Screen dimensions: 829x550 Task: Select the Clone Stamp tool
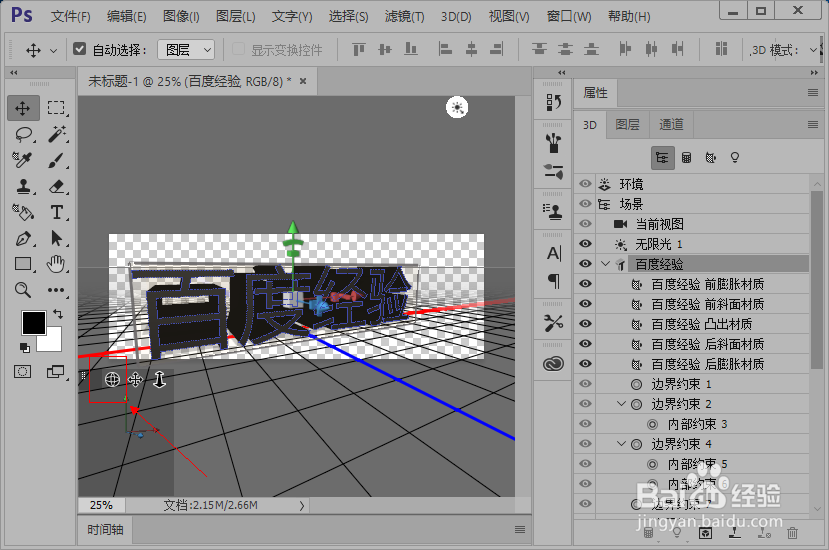(x=23, y=186)
